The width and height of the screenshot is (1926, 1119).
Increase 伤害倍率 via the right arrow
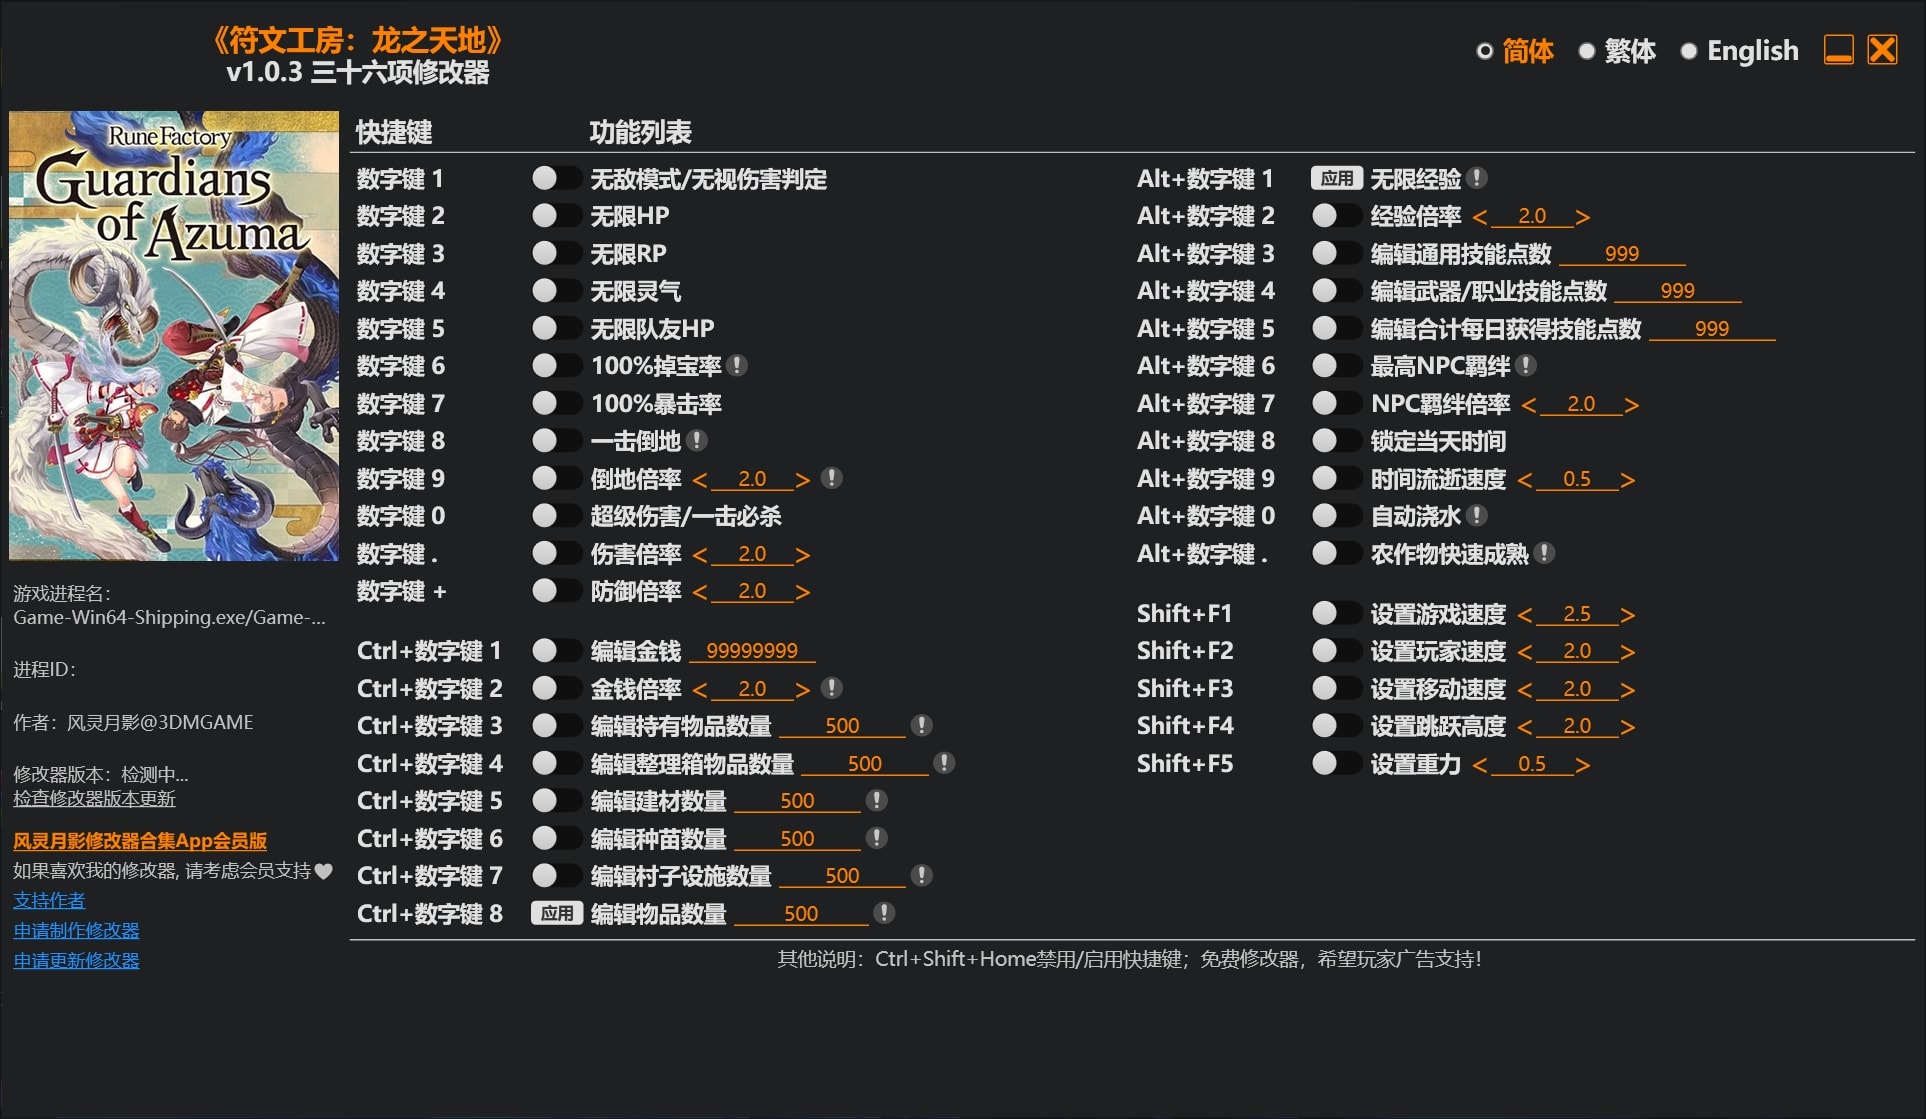tap(802, 553)
